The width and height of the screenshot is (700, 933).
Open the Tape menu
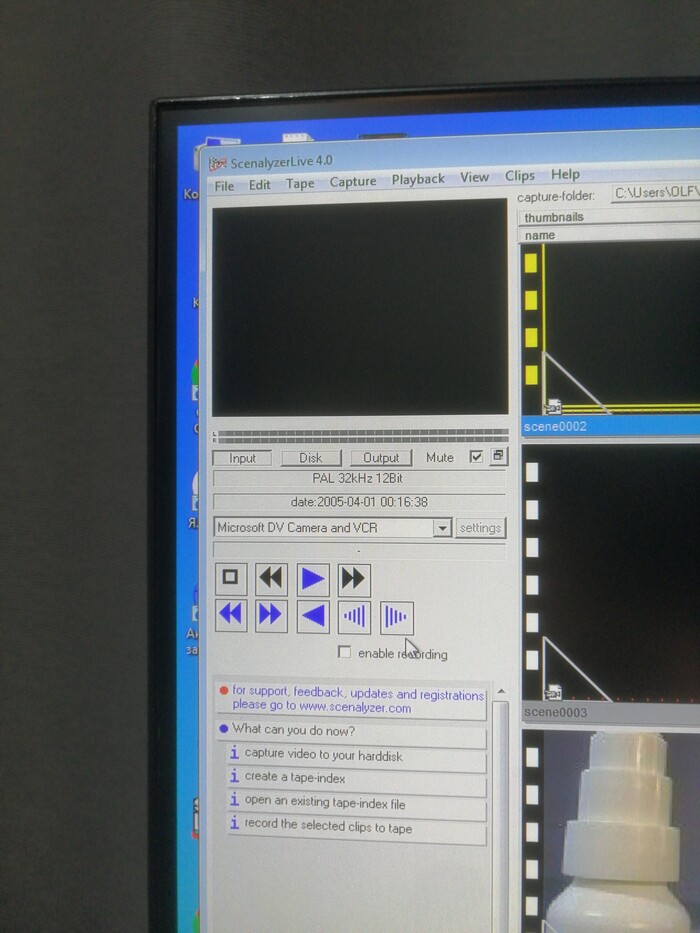click(x=300, y=183)
